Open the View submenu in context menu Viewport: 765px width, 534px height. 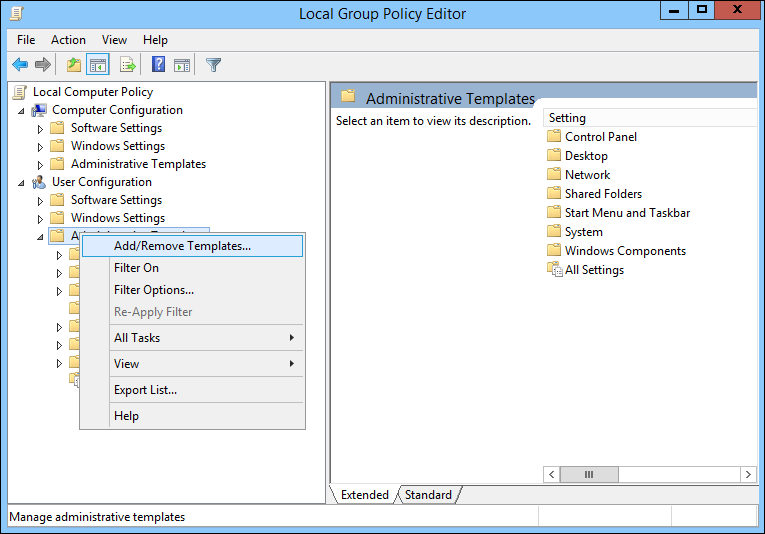192,363
